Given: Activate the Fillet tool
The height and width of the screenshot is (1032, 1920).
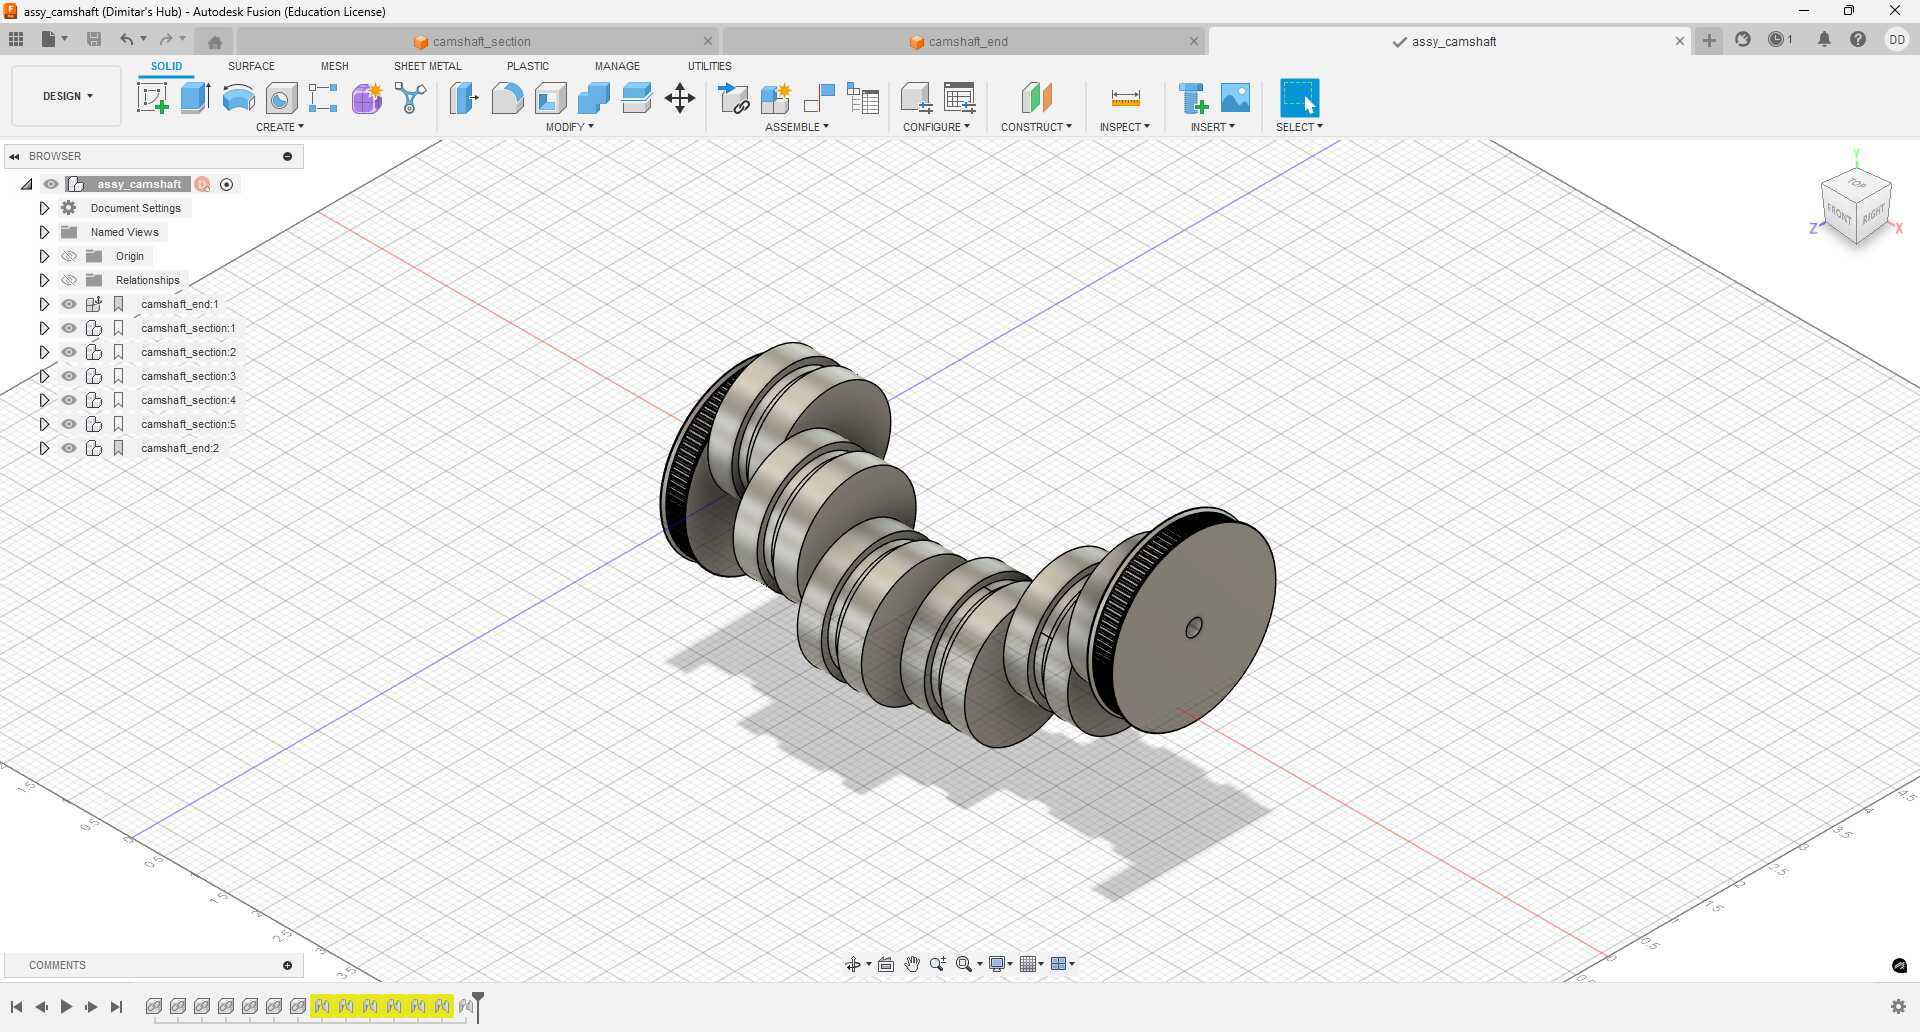Looking at the screenshot, I should (x=508, y=97).
